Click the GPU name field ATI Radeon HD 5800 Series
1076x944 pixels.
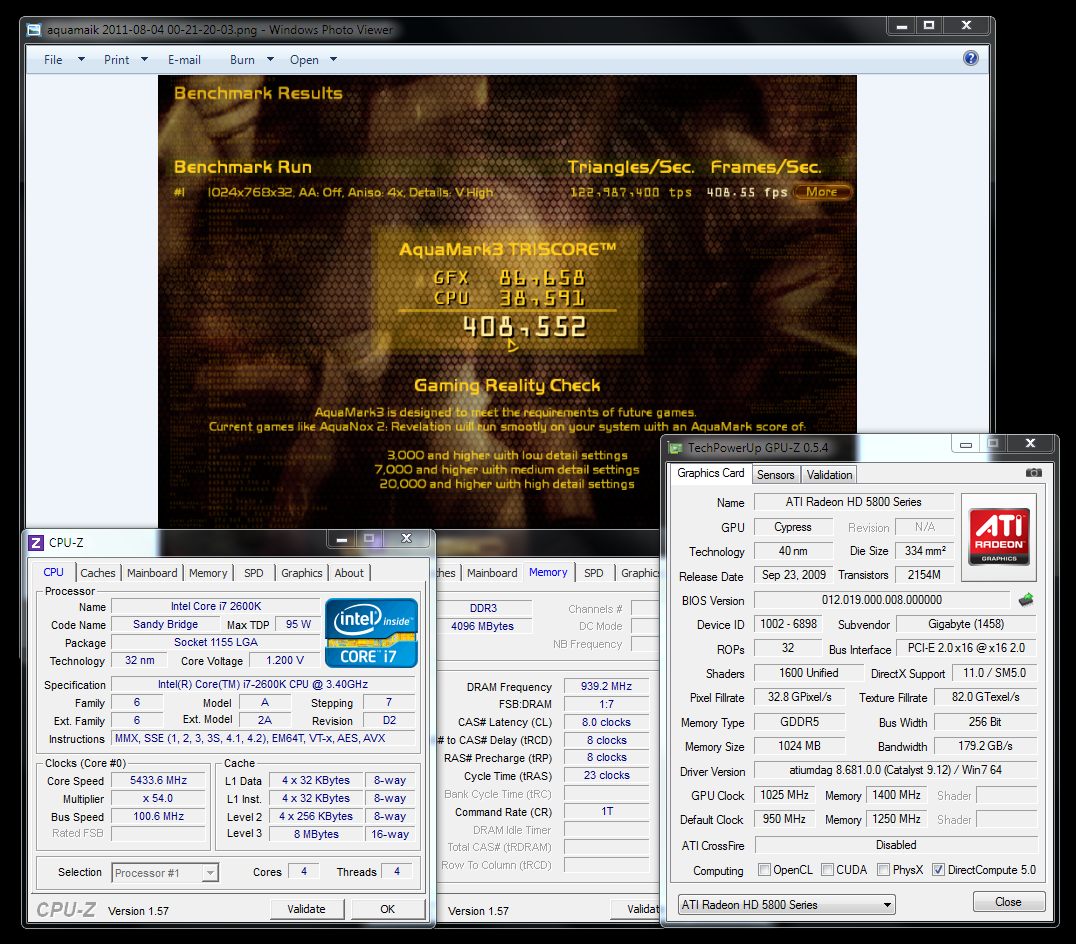pos(854,502)
